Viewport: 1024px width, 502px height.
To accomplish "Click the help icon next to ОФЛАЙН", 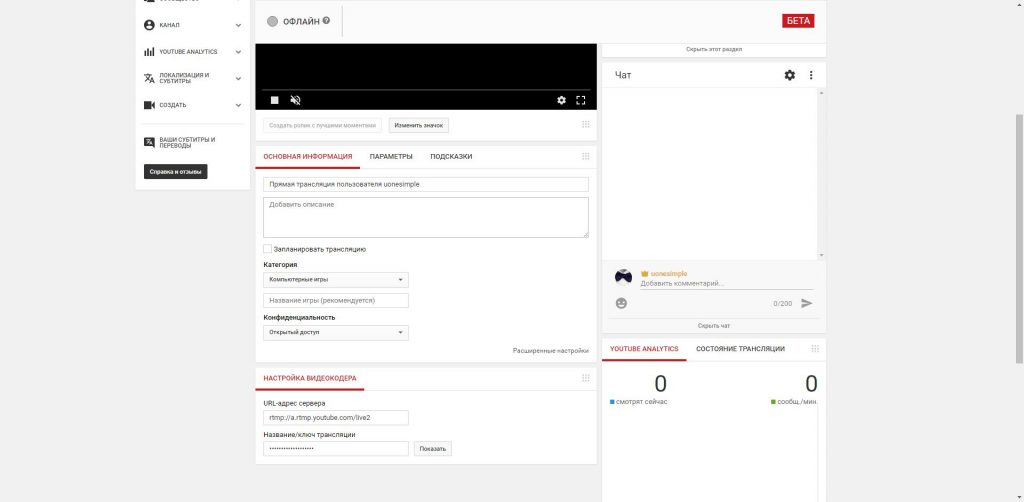I will pos(326,20).
